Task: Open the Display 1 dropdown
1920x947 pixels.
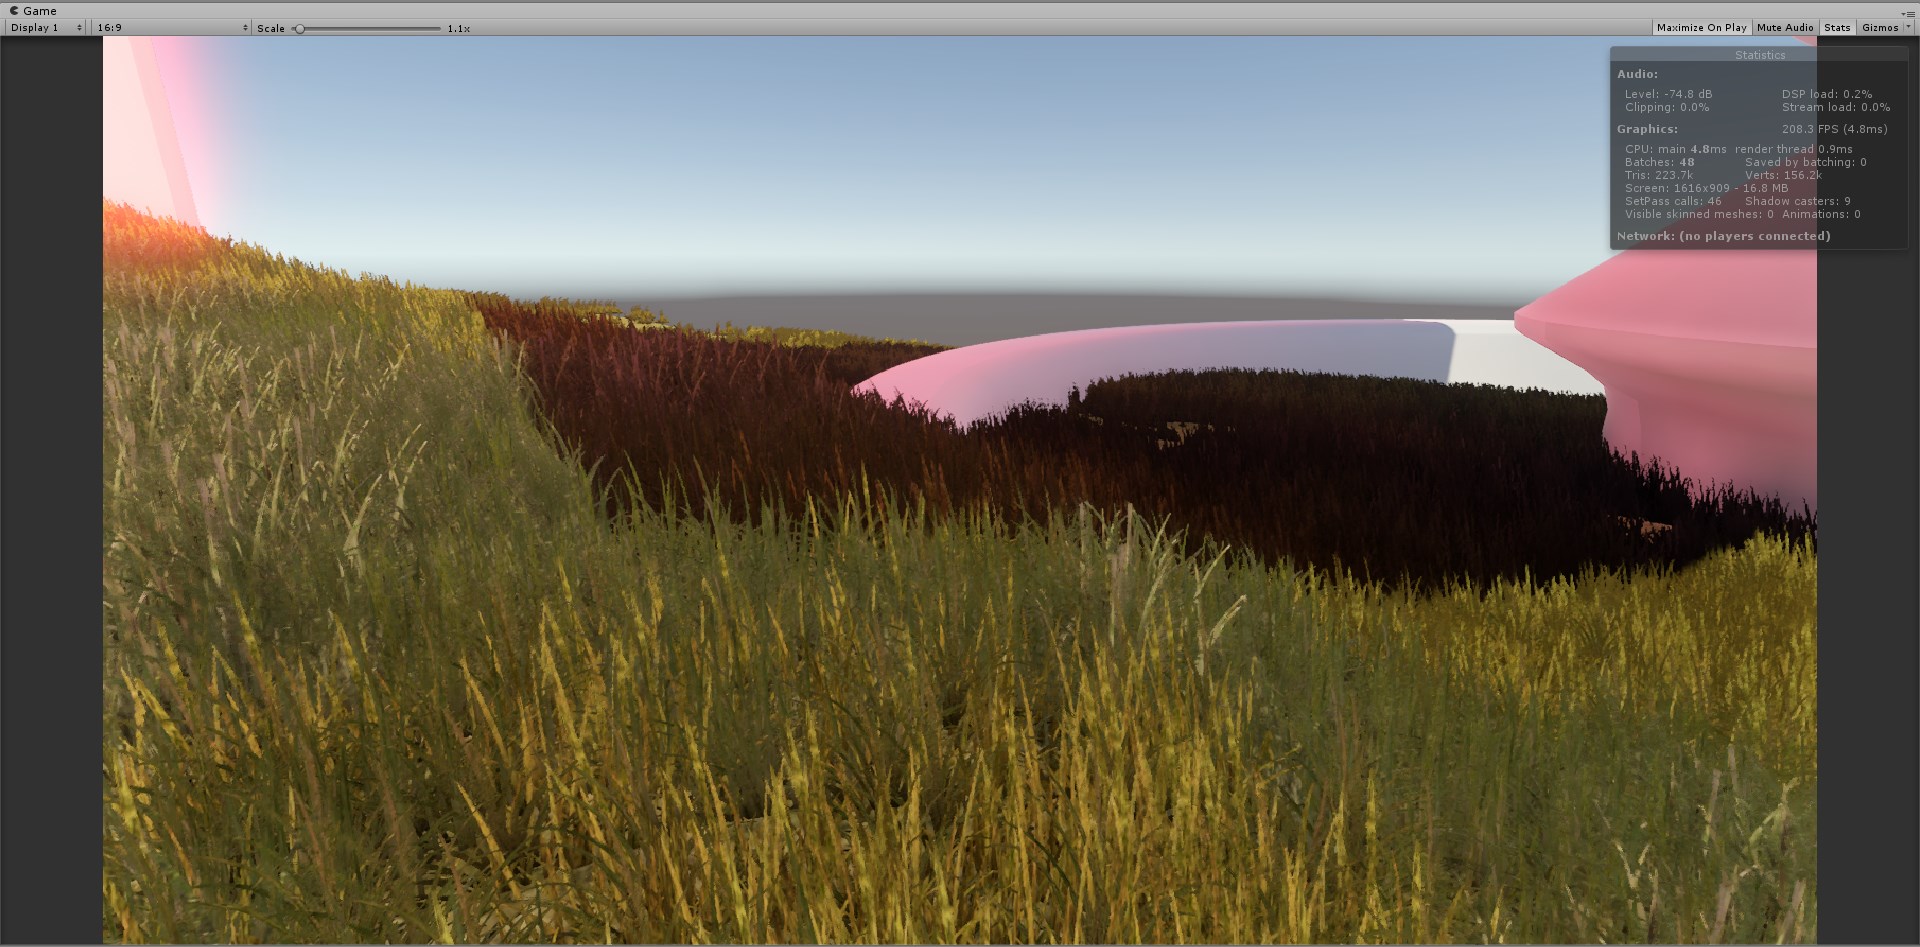Action: (46, 28)
